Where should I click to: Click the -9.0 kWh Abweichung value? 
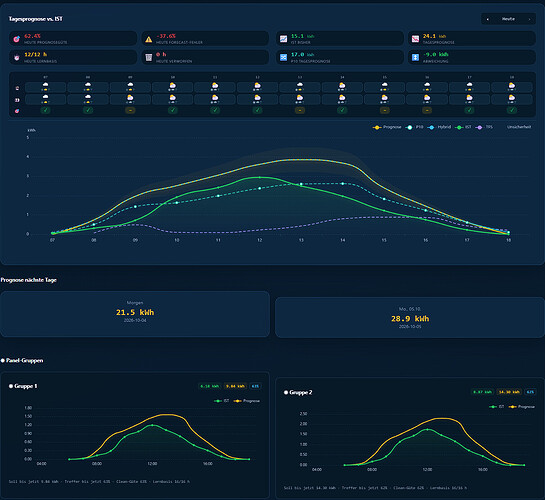point(436,55)
